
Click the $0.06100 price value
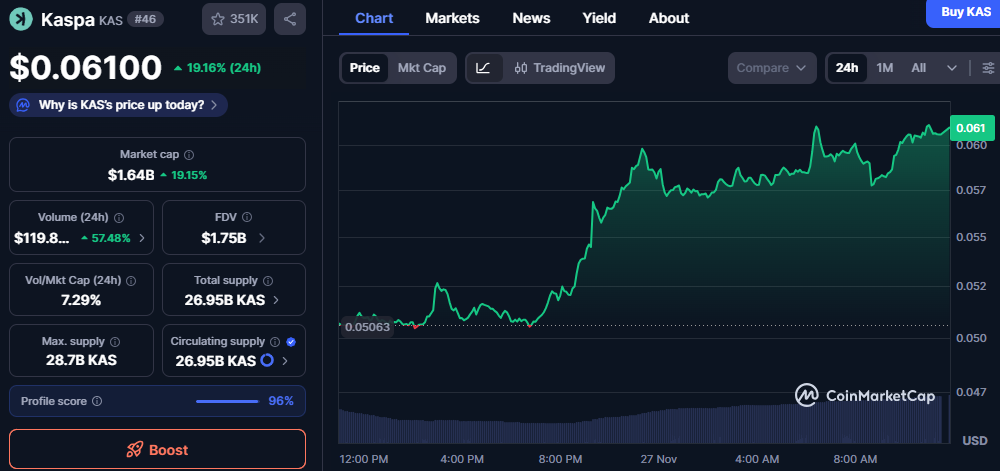(x=85, y=68)
